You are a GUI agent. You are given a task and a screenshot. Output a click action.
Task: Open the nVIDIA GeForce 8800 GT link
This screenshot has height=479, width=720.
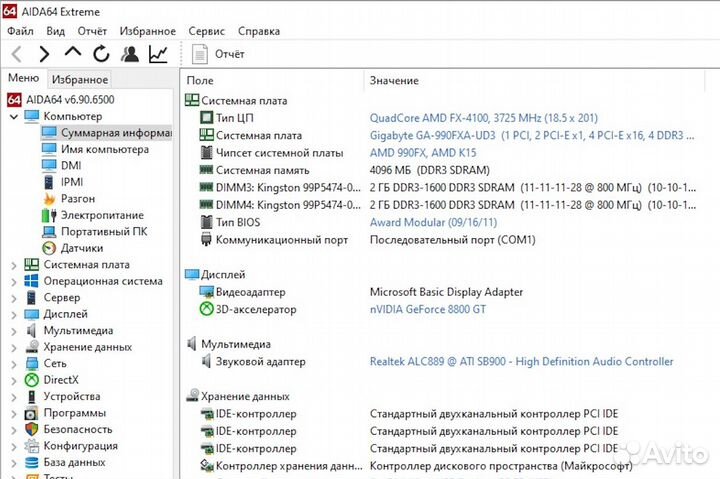coord(428,310)
